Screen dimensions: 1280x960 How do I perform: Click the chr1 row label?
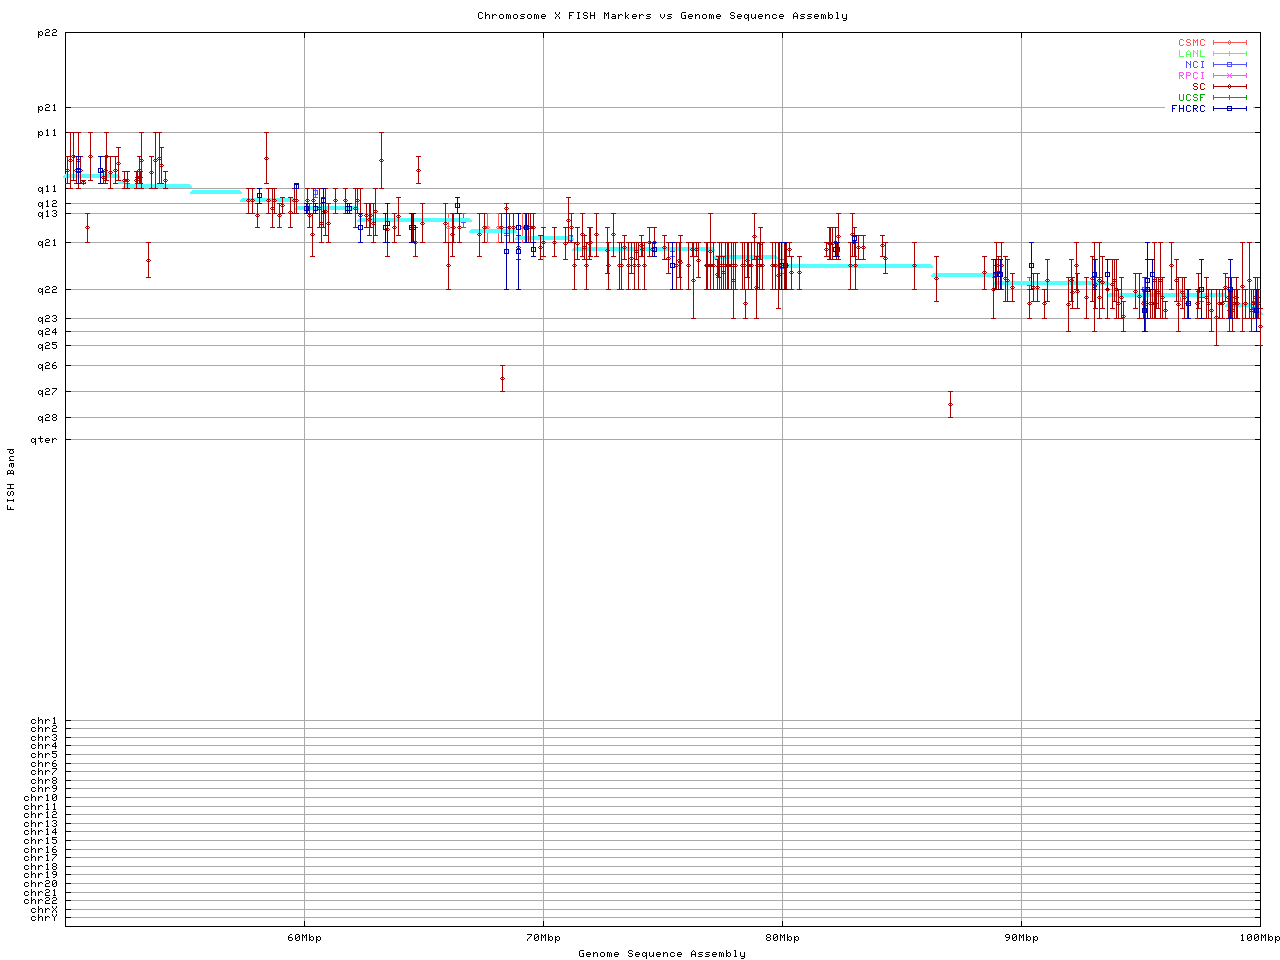point(44,721)
